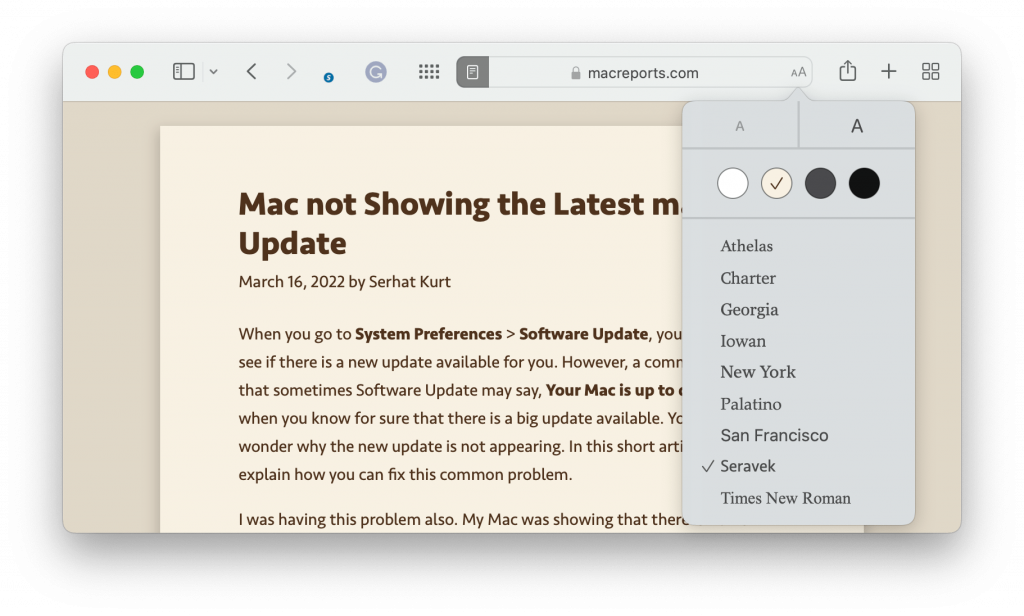The width and height of the screenshot is (1024, 616).
Task: Open a new tab with plus icon
Action: point(888,72)
